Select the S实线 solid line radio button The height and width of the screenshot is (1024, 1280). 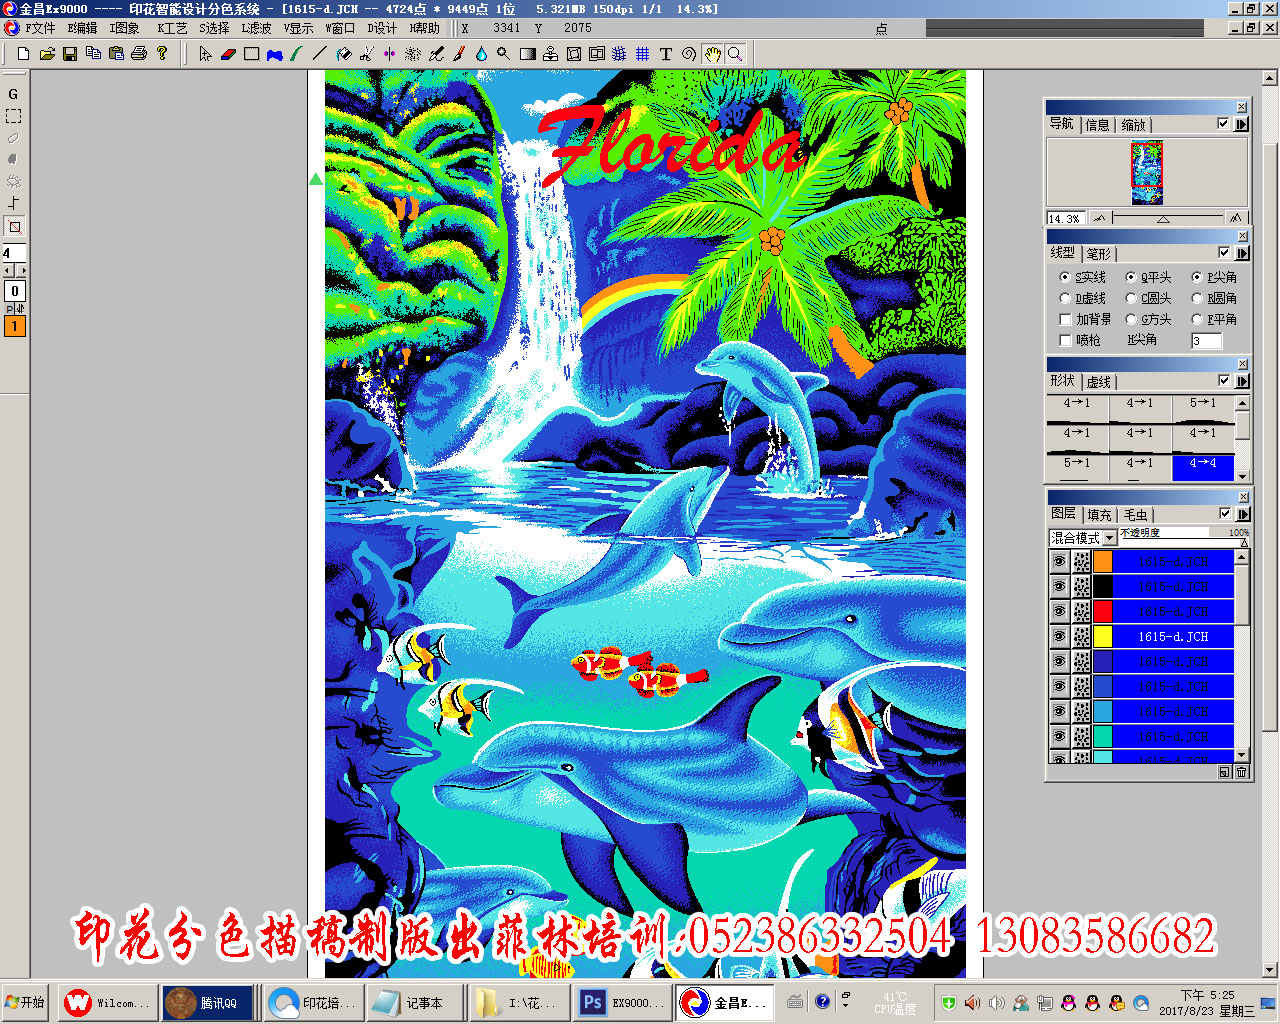1065,277
